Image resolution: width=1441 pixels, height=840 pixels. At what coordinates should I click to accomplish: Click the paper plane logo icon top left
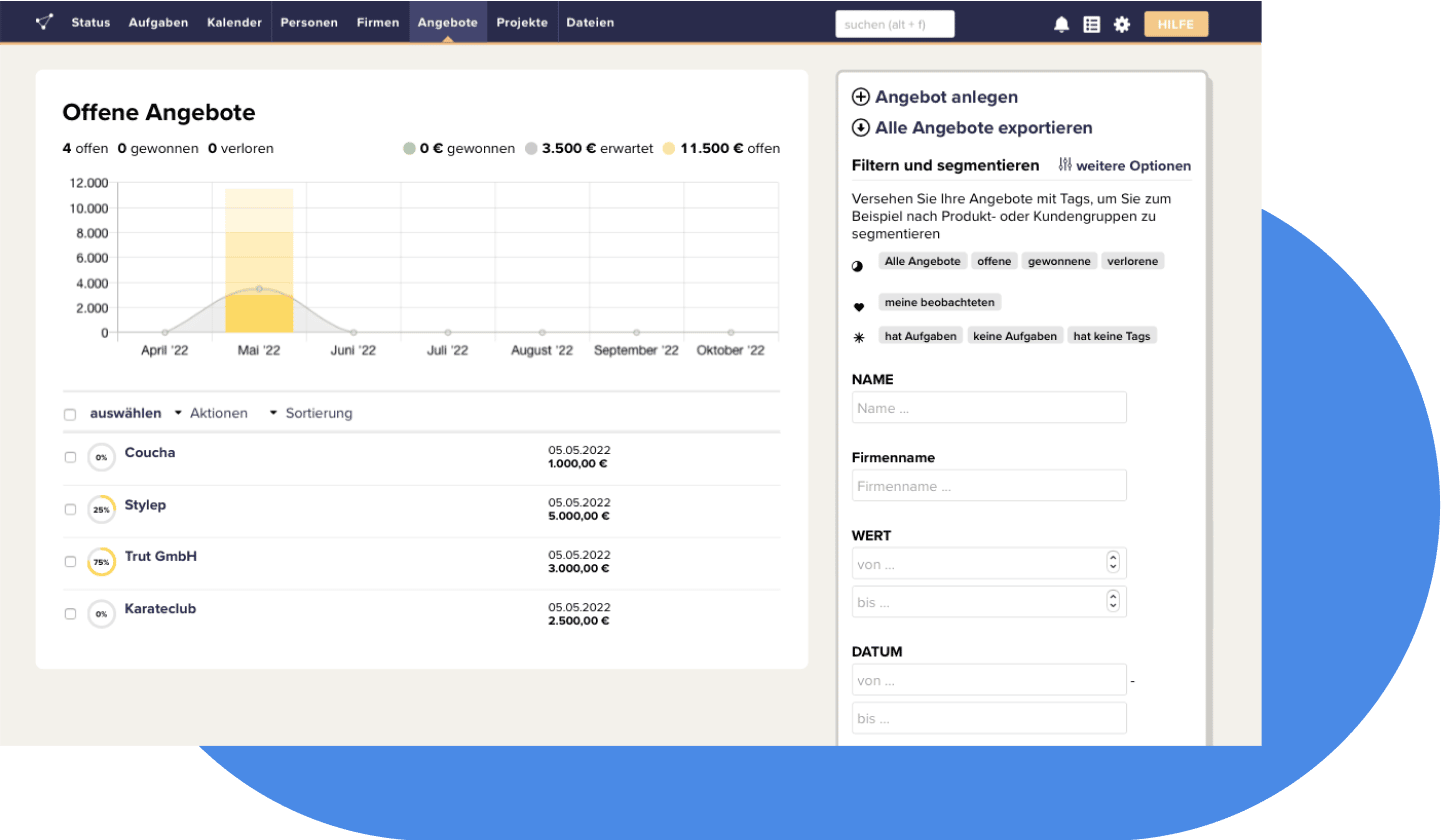pyautogui.click(x=41, y=22)
